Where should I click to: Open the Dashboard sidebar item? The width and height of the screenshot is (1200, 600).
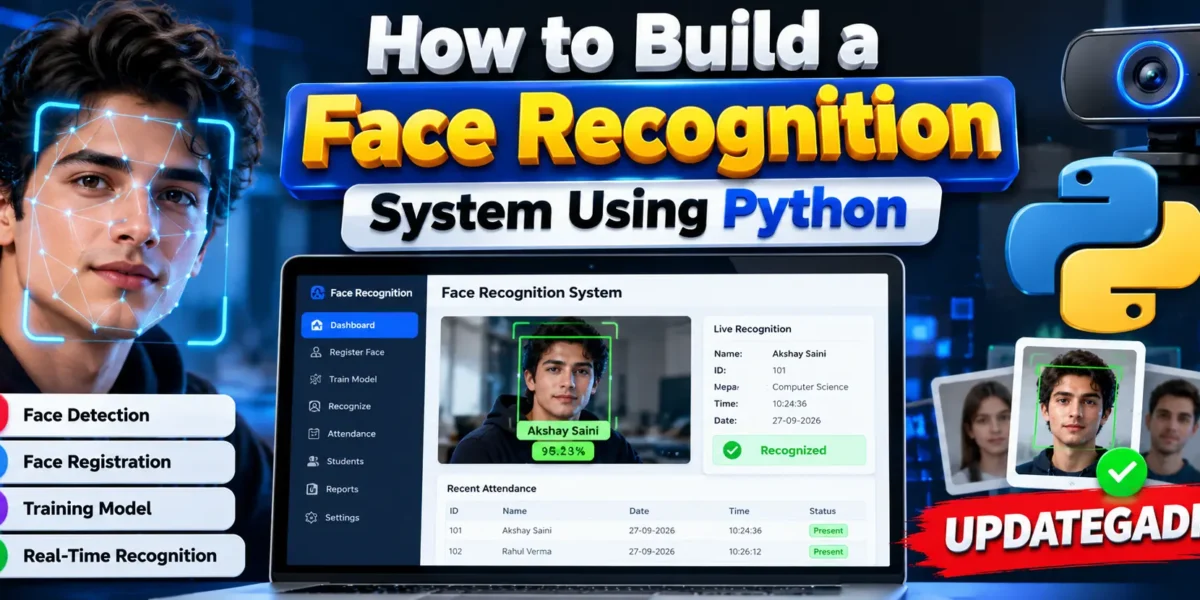pyautogui.click(x=359, y=325)
